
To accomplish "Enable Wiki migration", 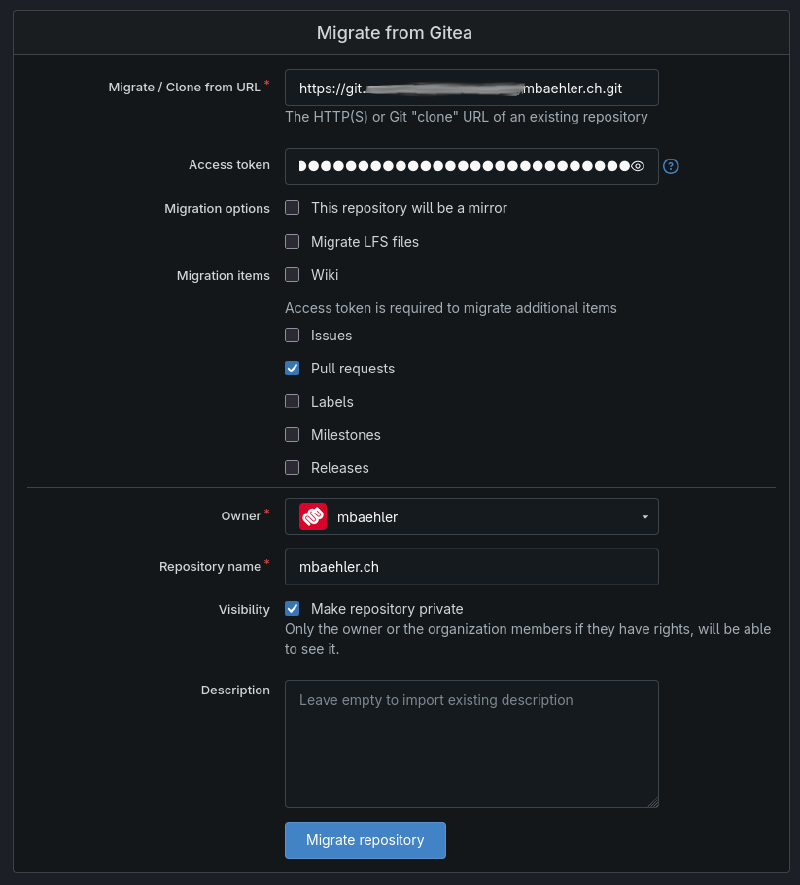I will pyautogui.click(x=291, y=274).
